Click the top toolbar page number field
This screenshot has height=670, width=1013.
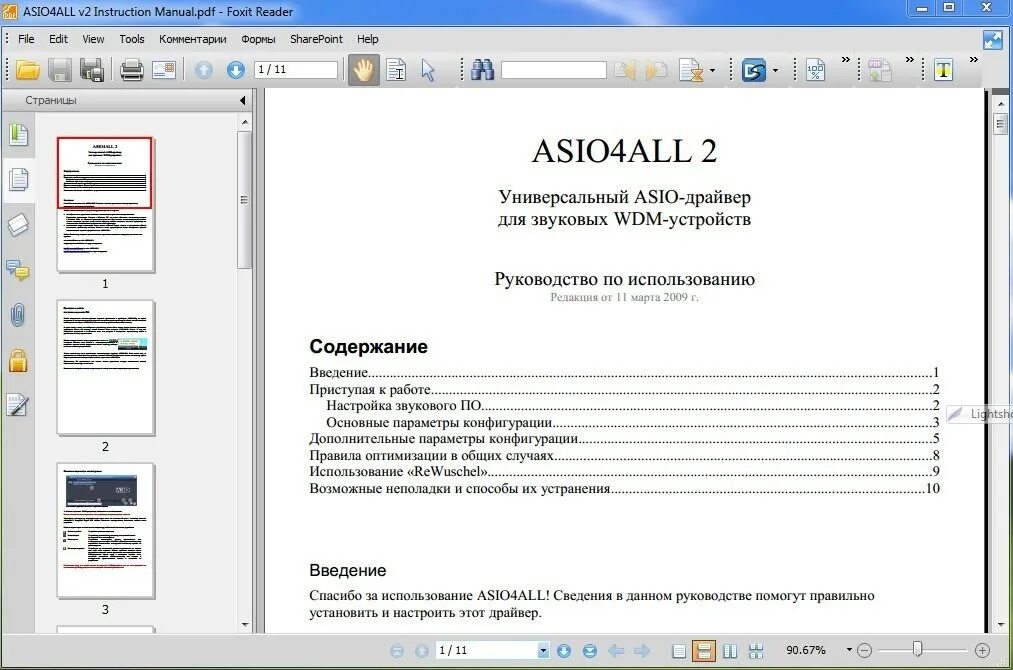pyautogui.click(x=296, y=69)
